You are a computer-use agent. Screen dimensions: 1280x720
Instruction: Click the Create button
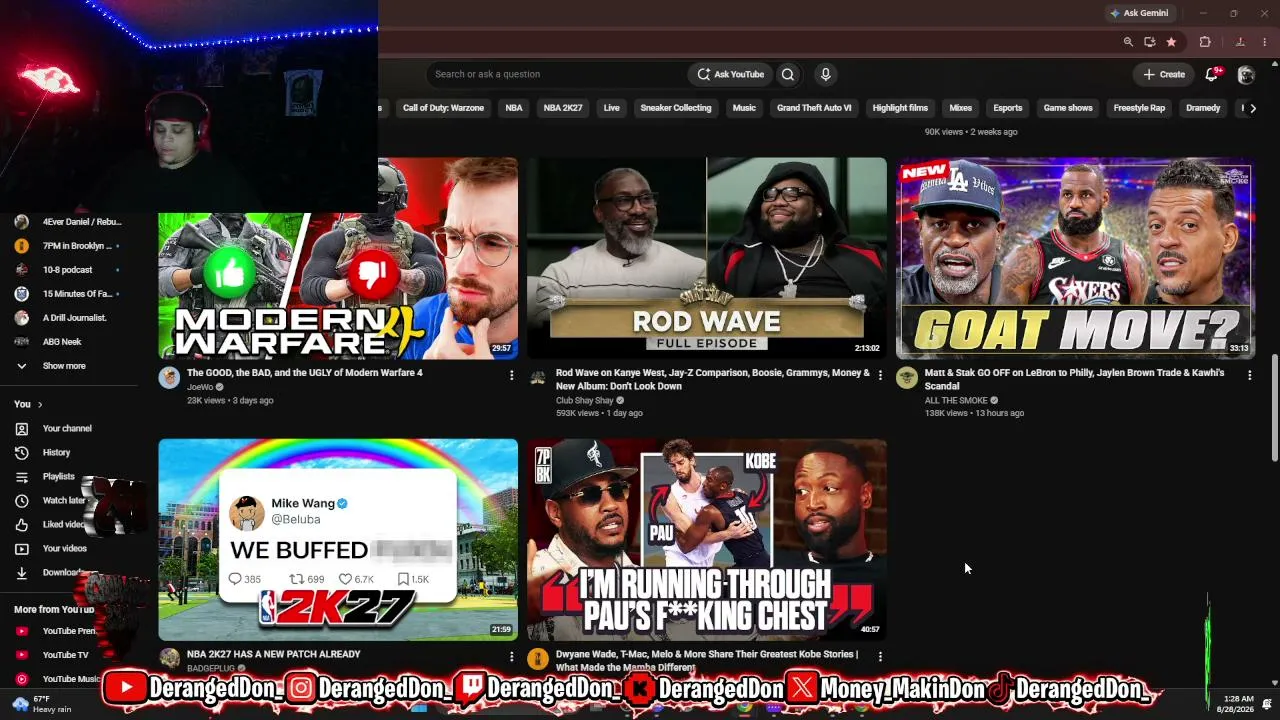[x=1164, y=74]
